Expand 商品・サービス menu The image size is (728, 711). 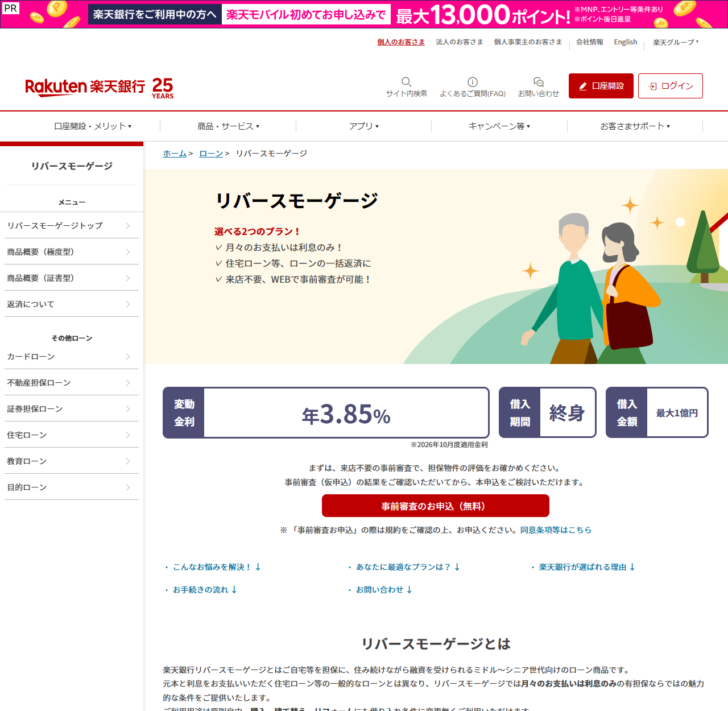click(228, 126)
